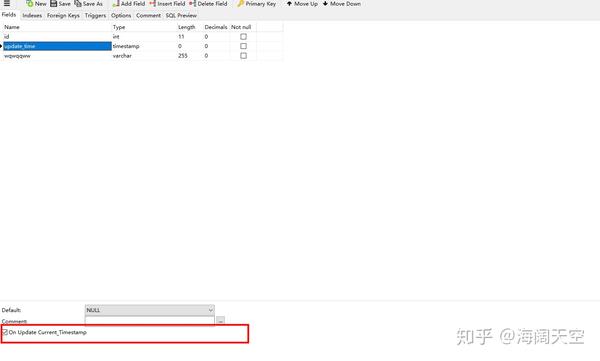Click the Not null column header
600x361 pixels.
[243, 27]
